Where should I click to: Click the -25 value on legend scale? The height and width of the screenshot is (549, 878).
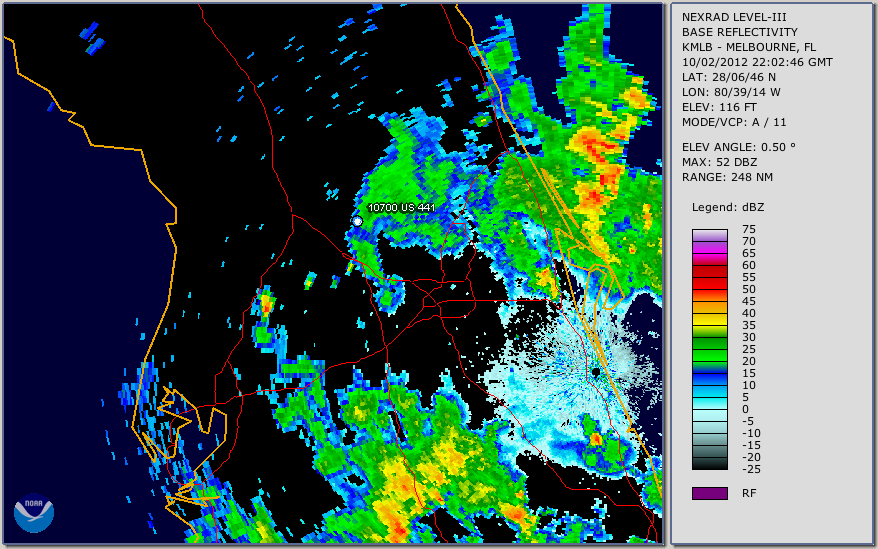(751, 469)
